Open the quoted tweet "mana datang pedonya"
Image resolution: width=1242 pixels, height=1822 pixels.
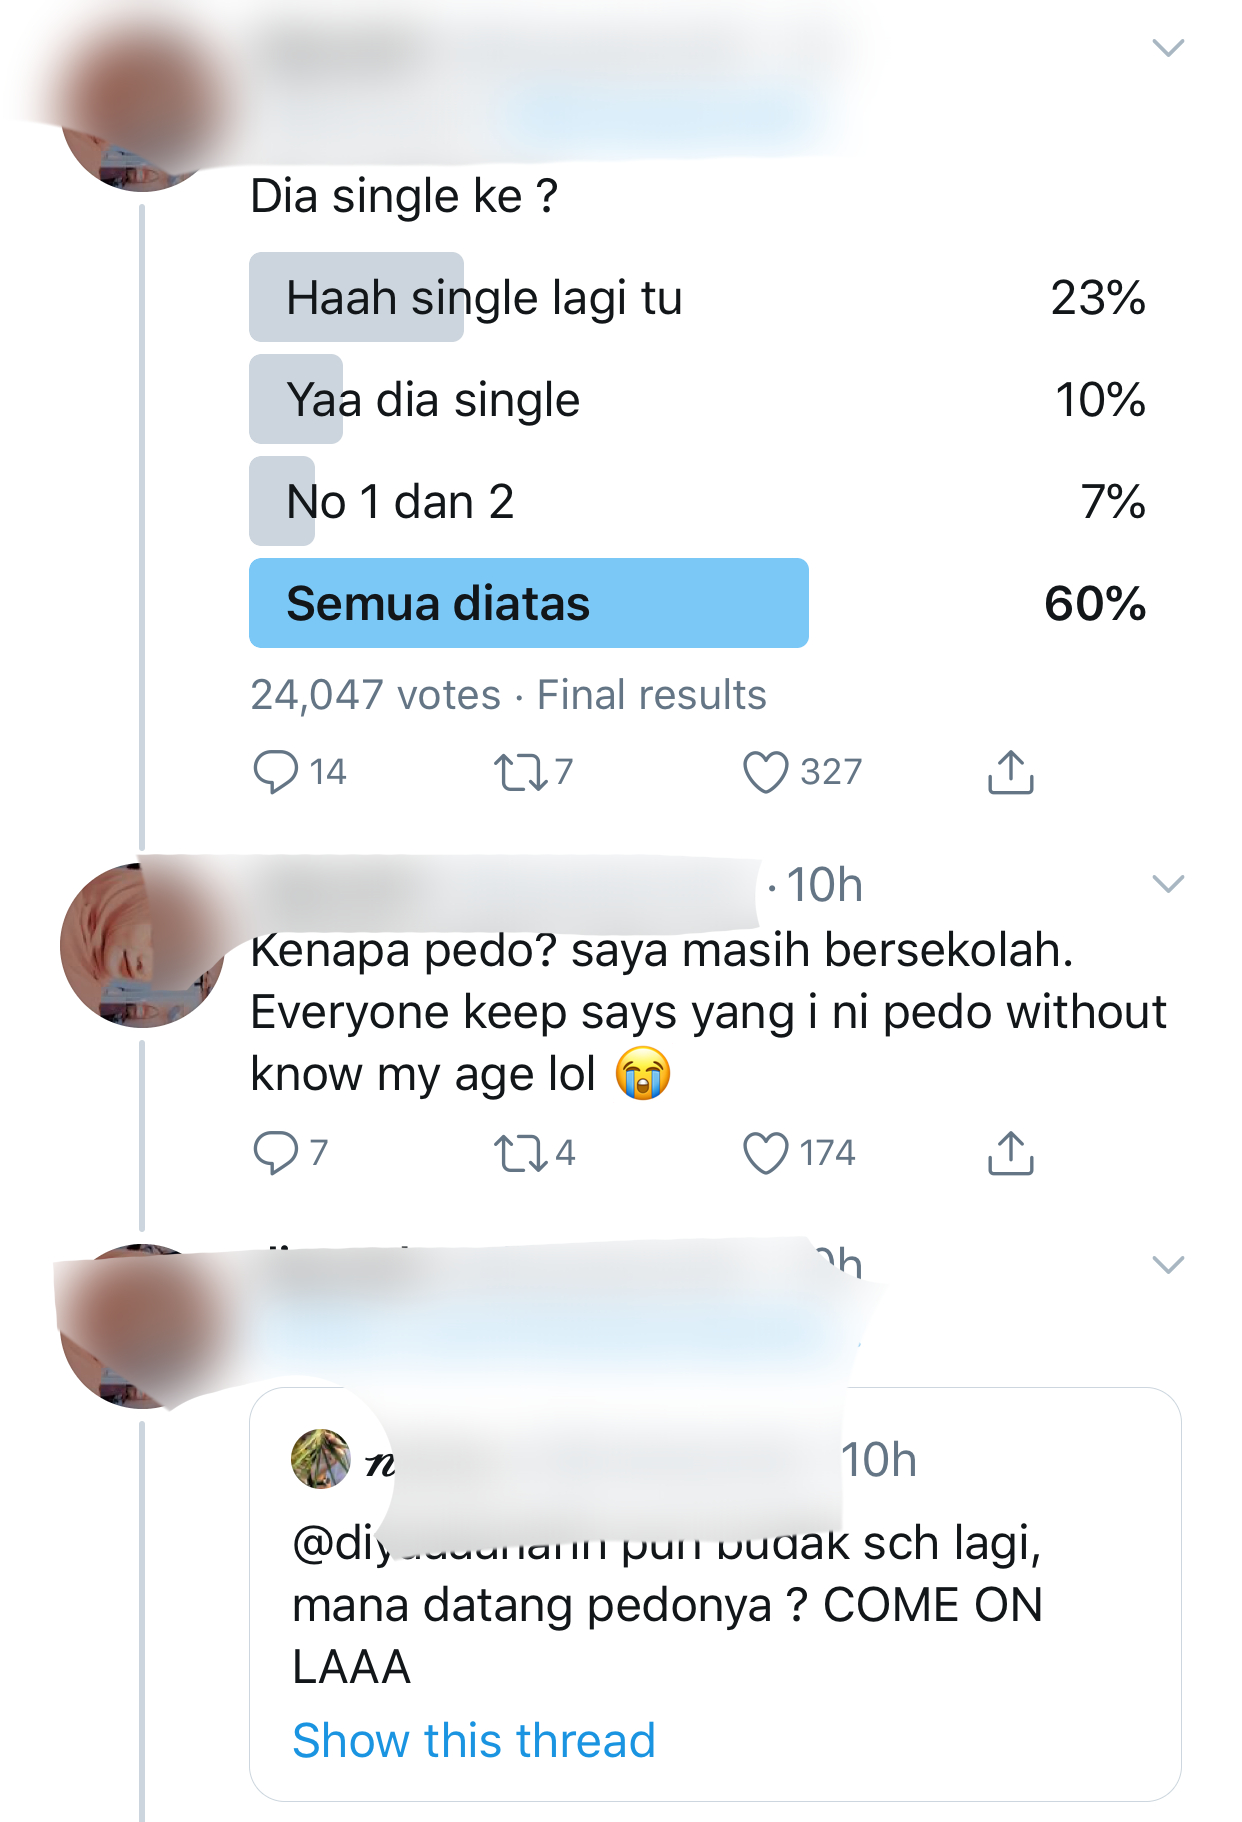click(667, 1605)
